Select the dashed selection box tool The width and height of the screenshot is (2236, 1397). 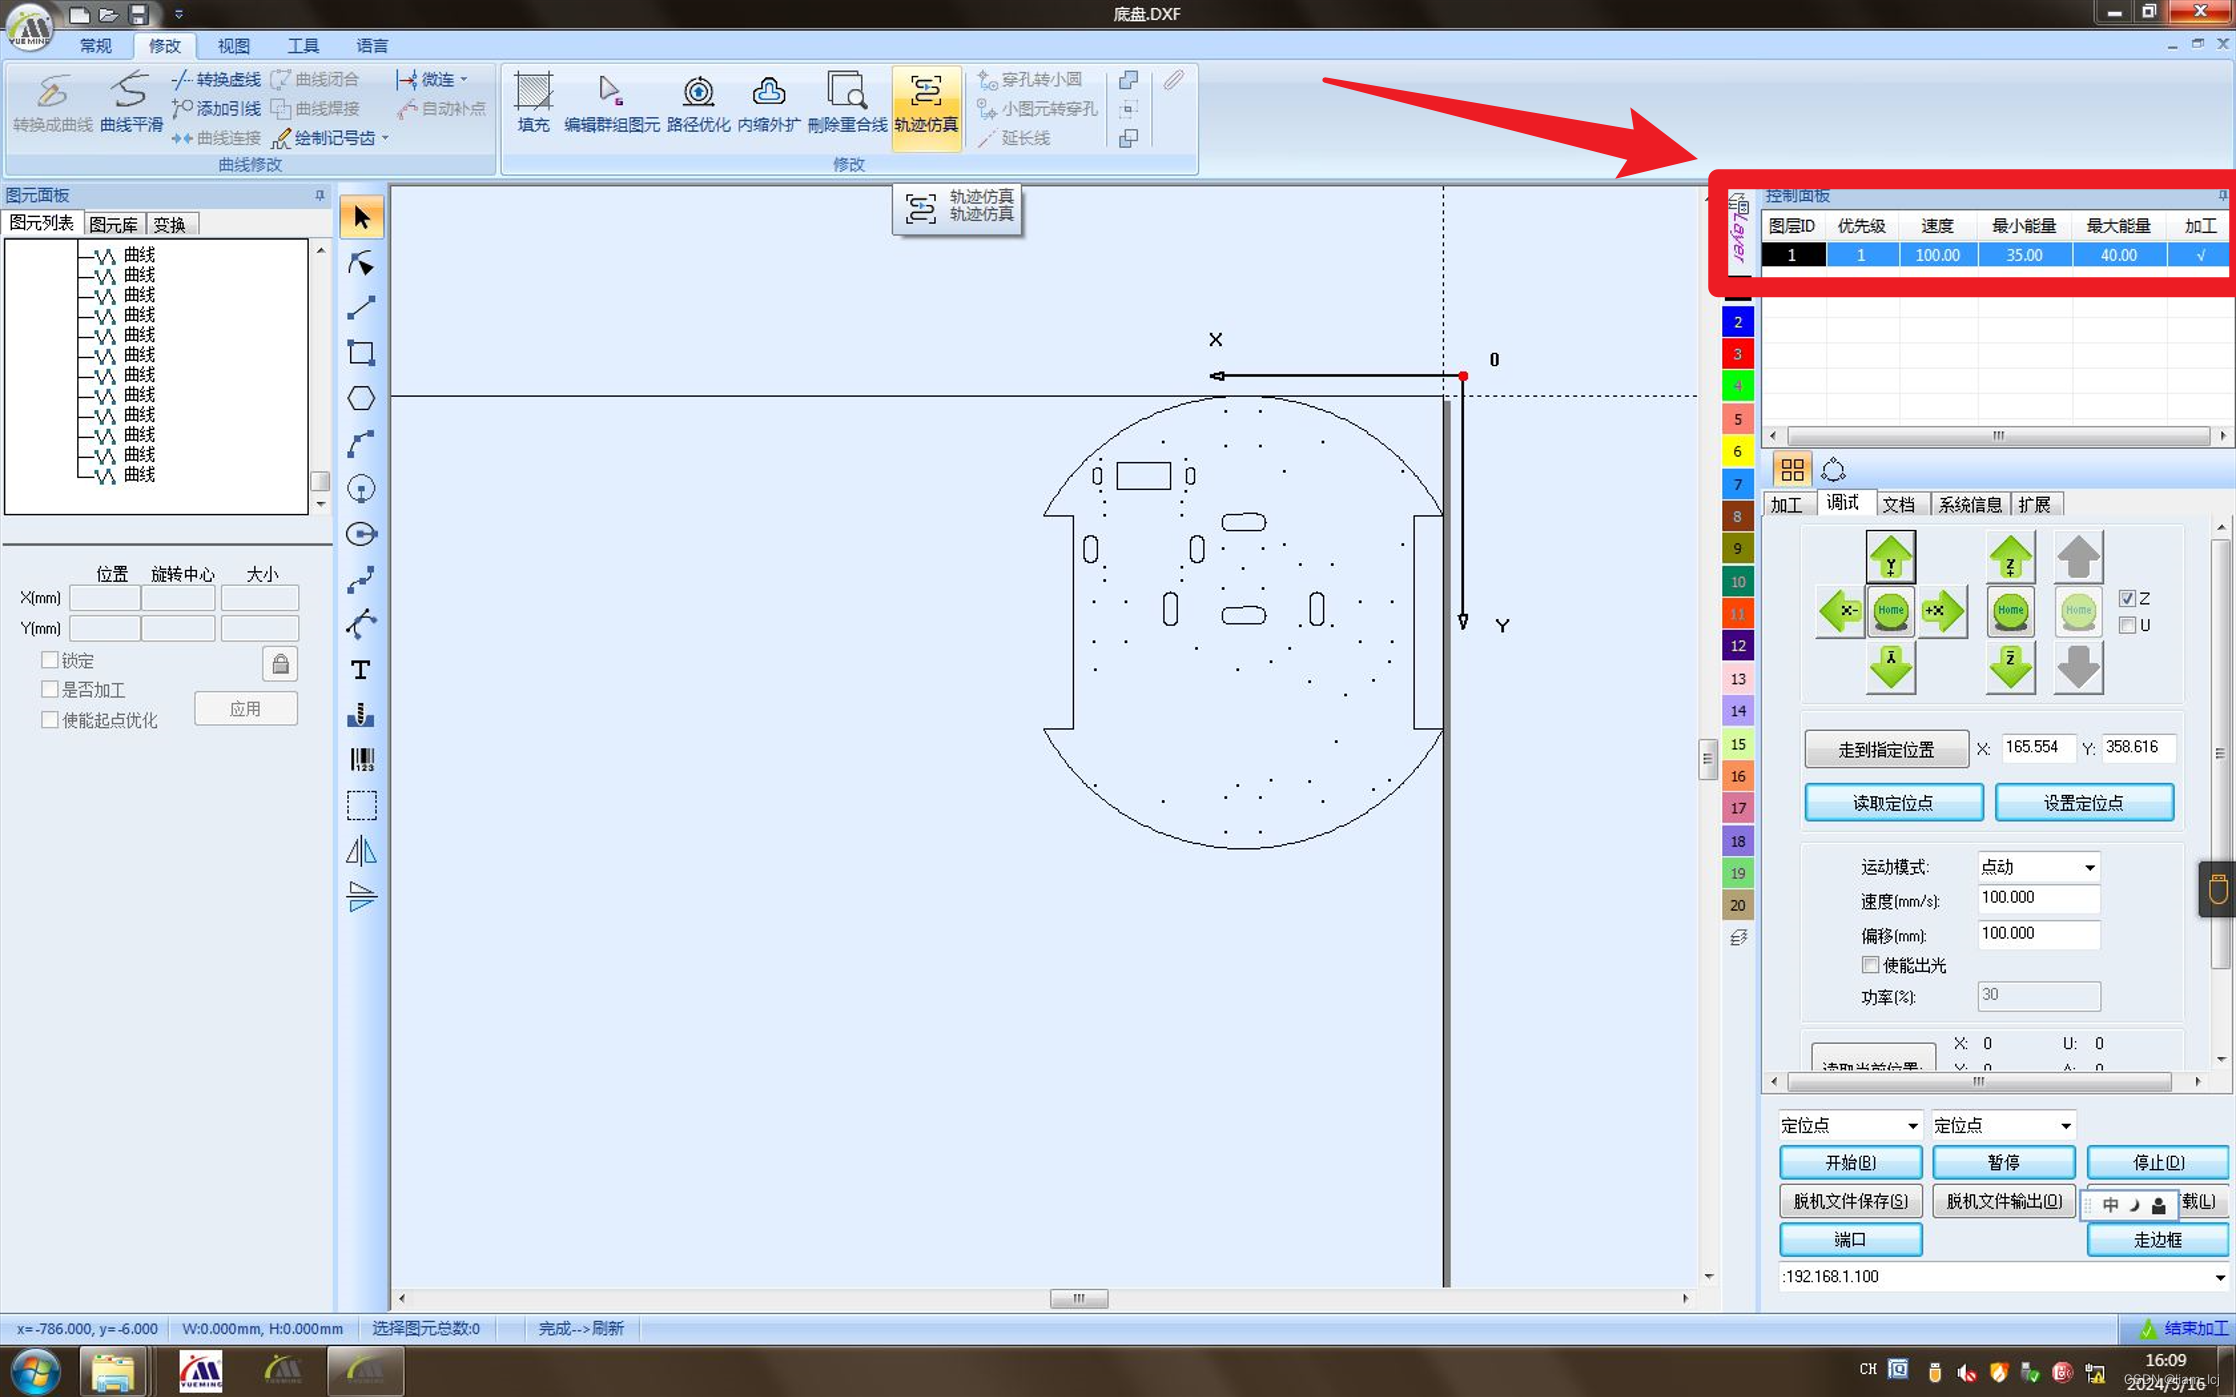click(361, 805)
